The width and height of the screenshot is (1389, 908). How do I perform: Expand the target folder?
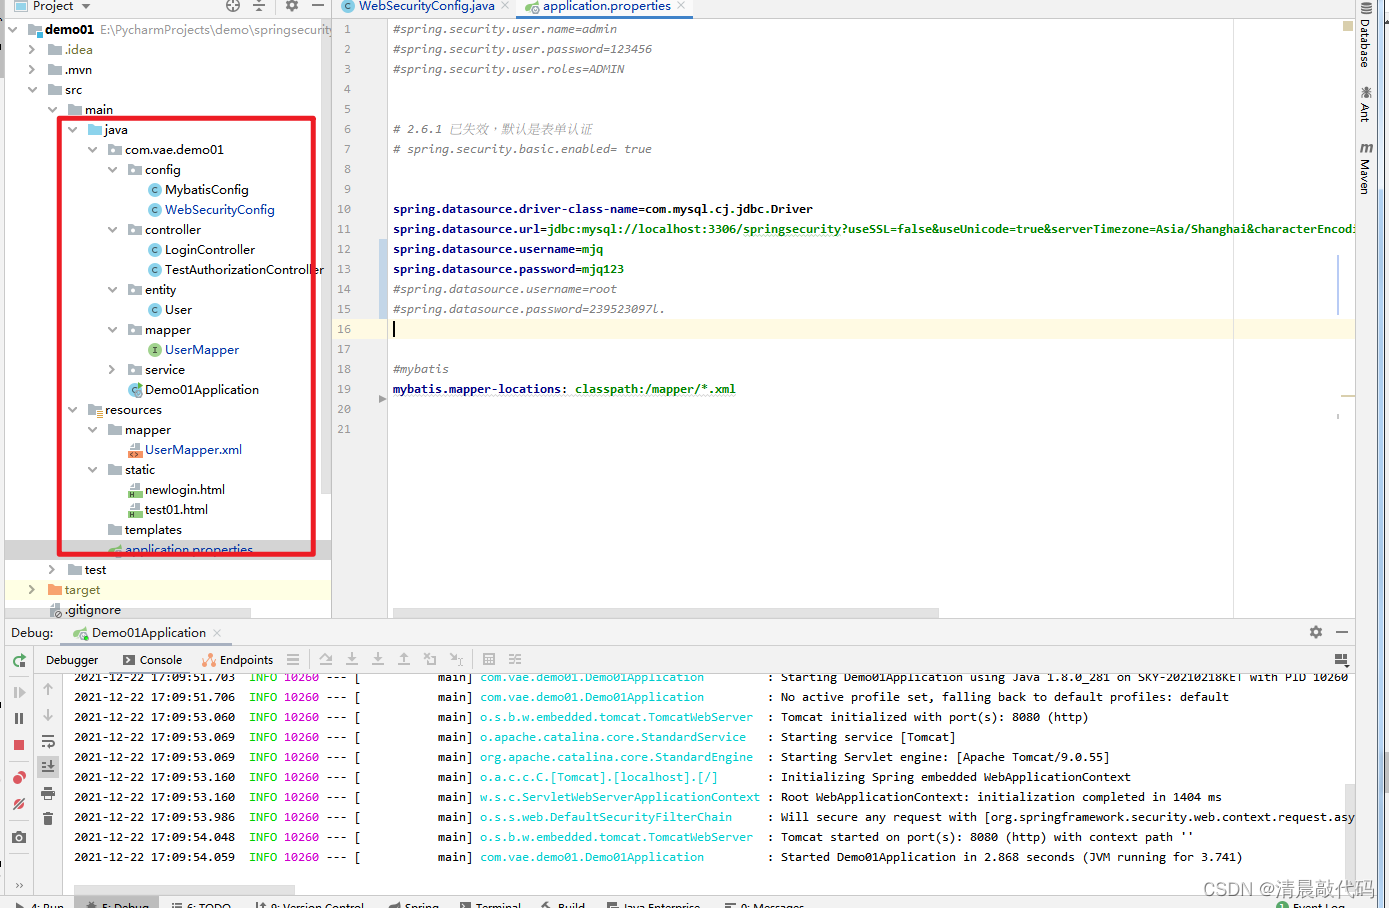tap(31, 589)
